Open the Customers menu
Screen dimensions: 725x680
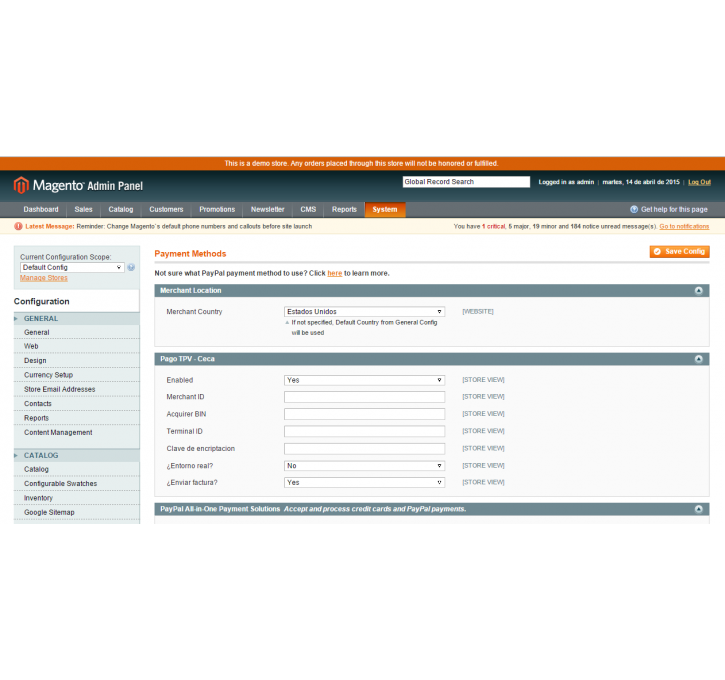click(166, 209)
